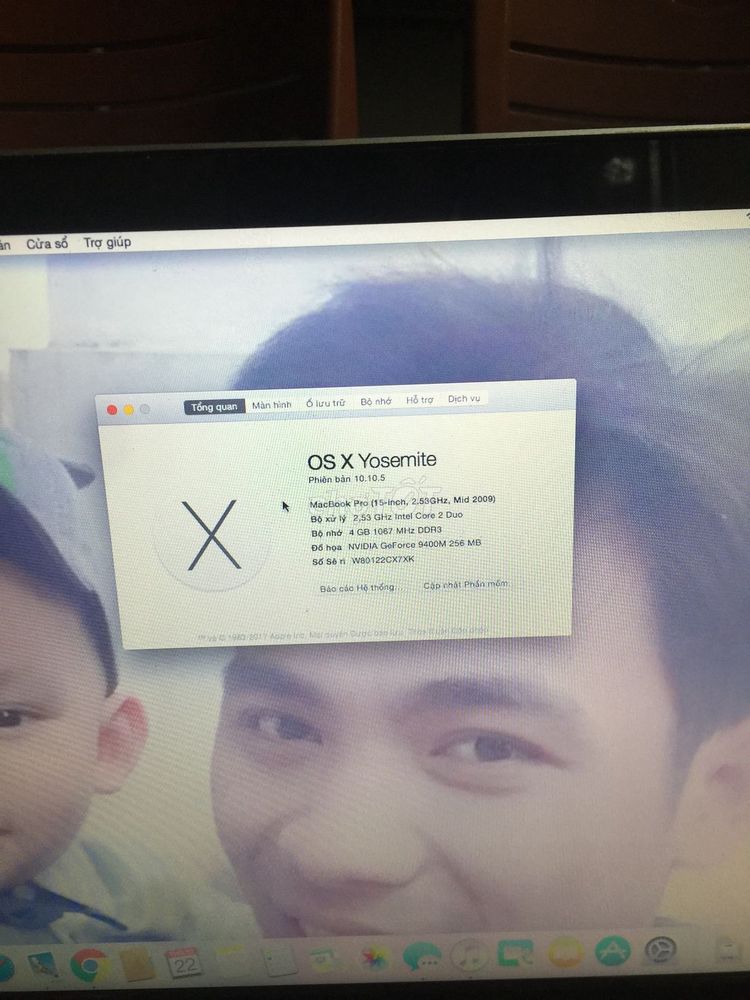
Task: Switch to the Tổng quan tab
Action: tap(214, 407)
